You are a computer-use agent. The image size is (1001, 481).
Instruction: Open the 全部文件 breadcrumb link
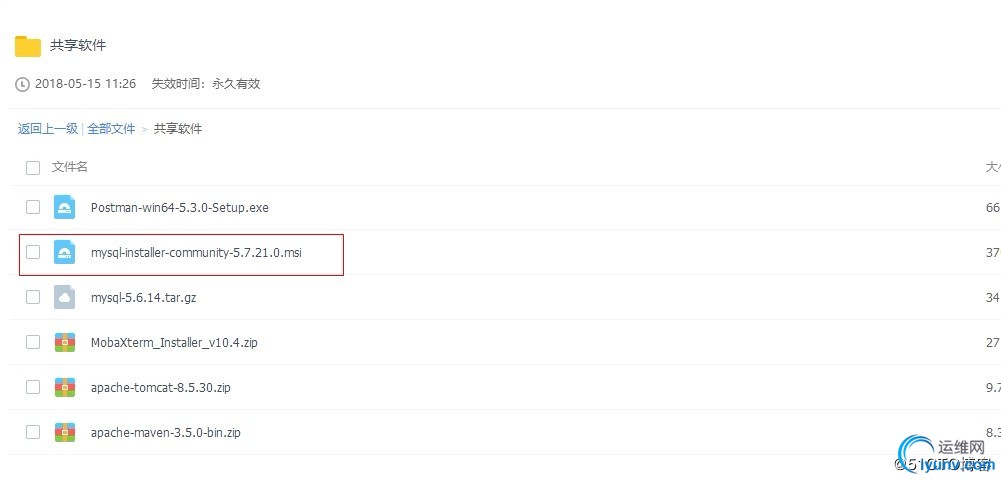111,129
